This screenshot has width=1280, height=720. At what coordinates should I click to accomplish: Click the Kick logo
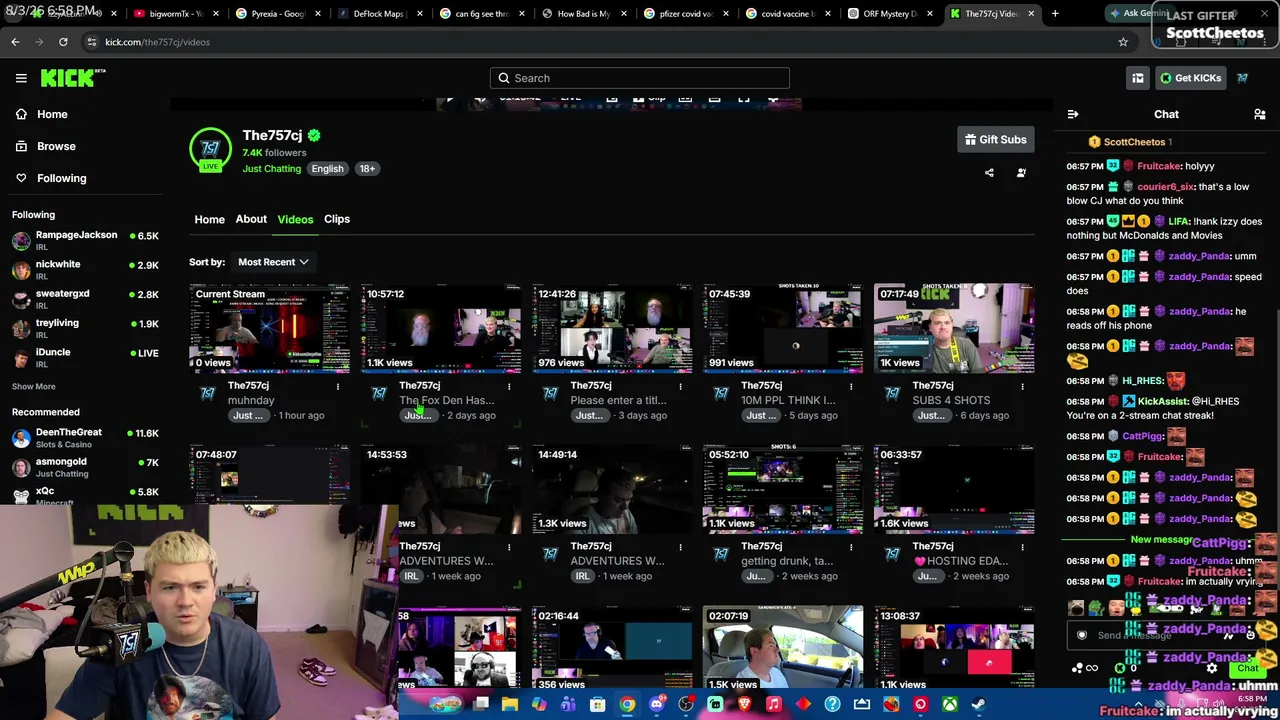[73, 78]
